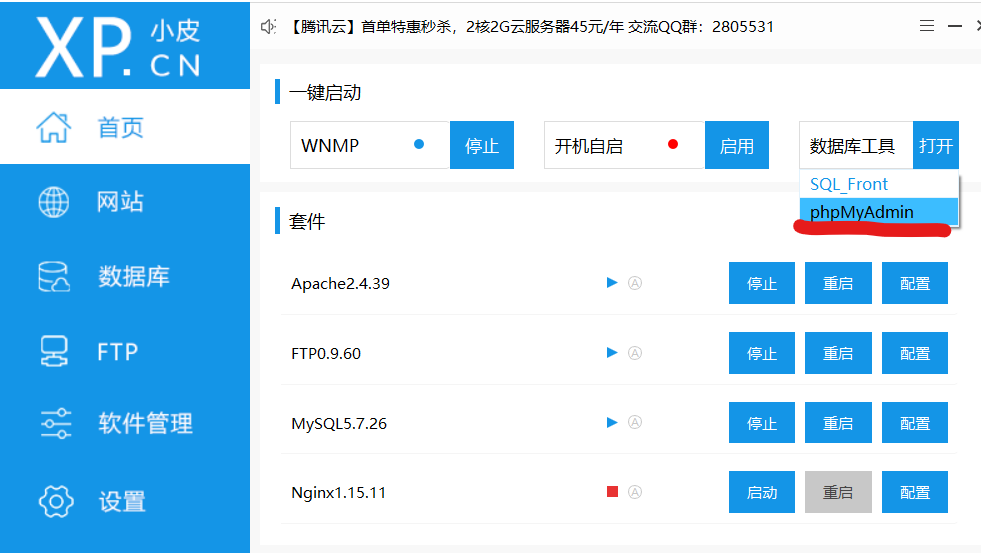Stop the WNMP one-click stack

[x=482, y=145]
